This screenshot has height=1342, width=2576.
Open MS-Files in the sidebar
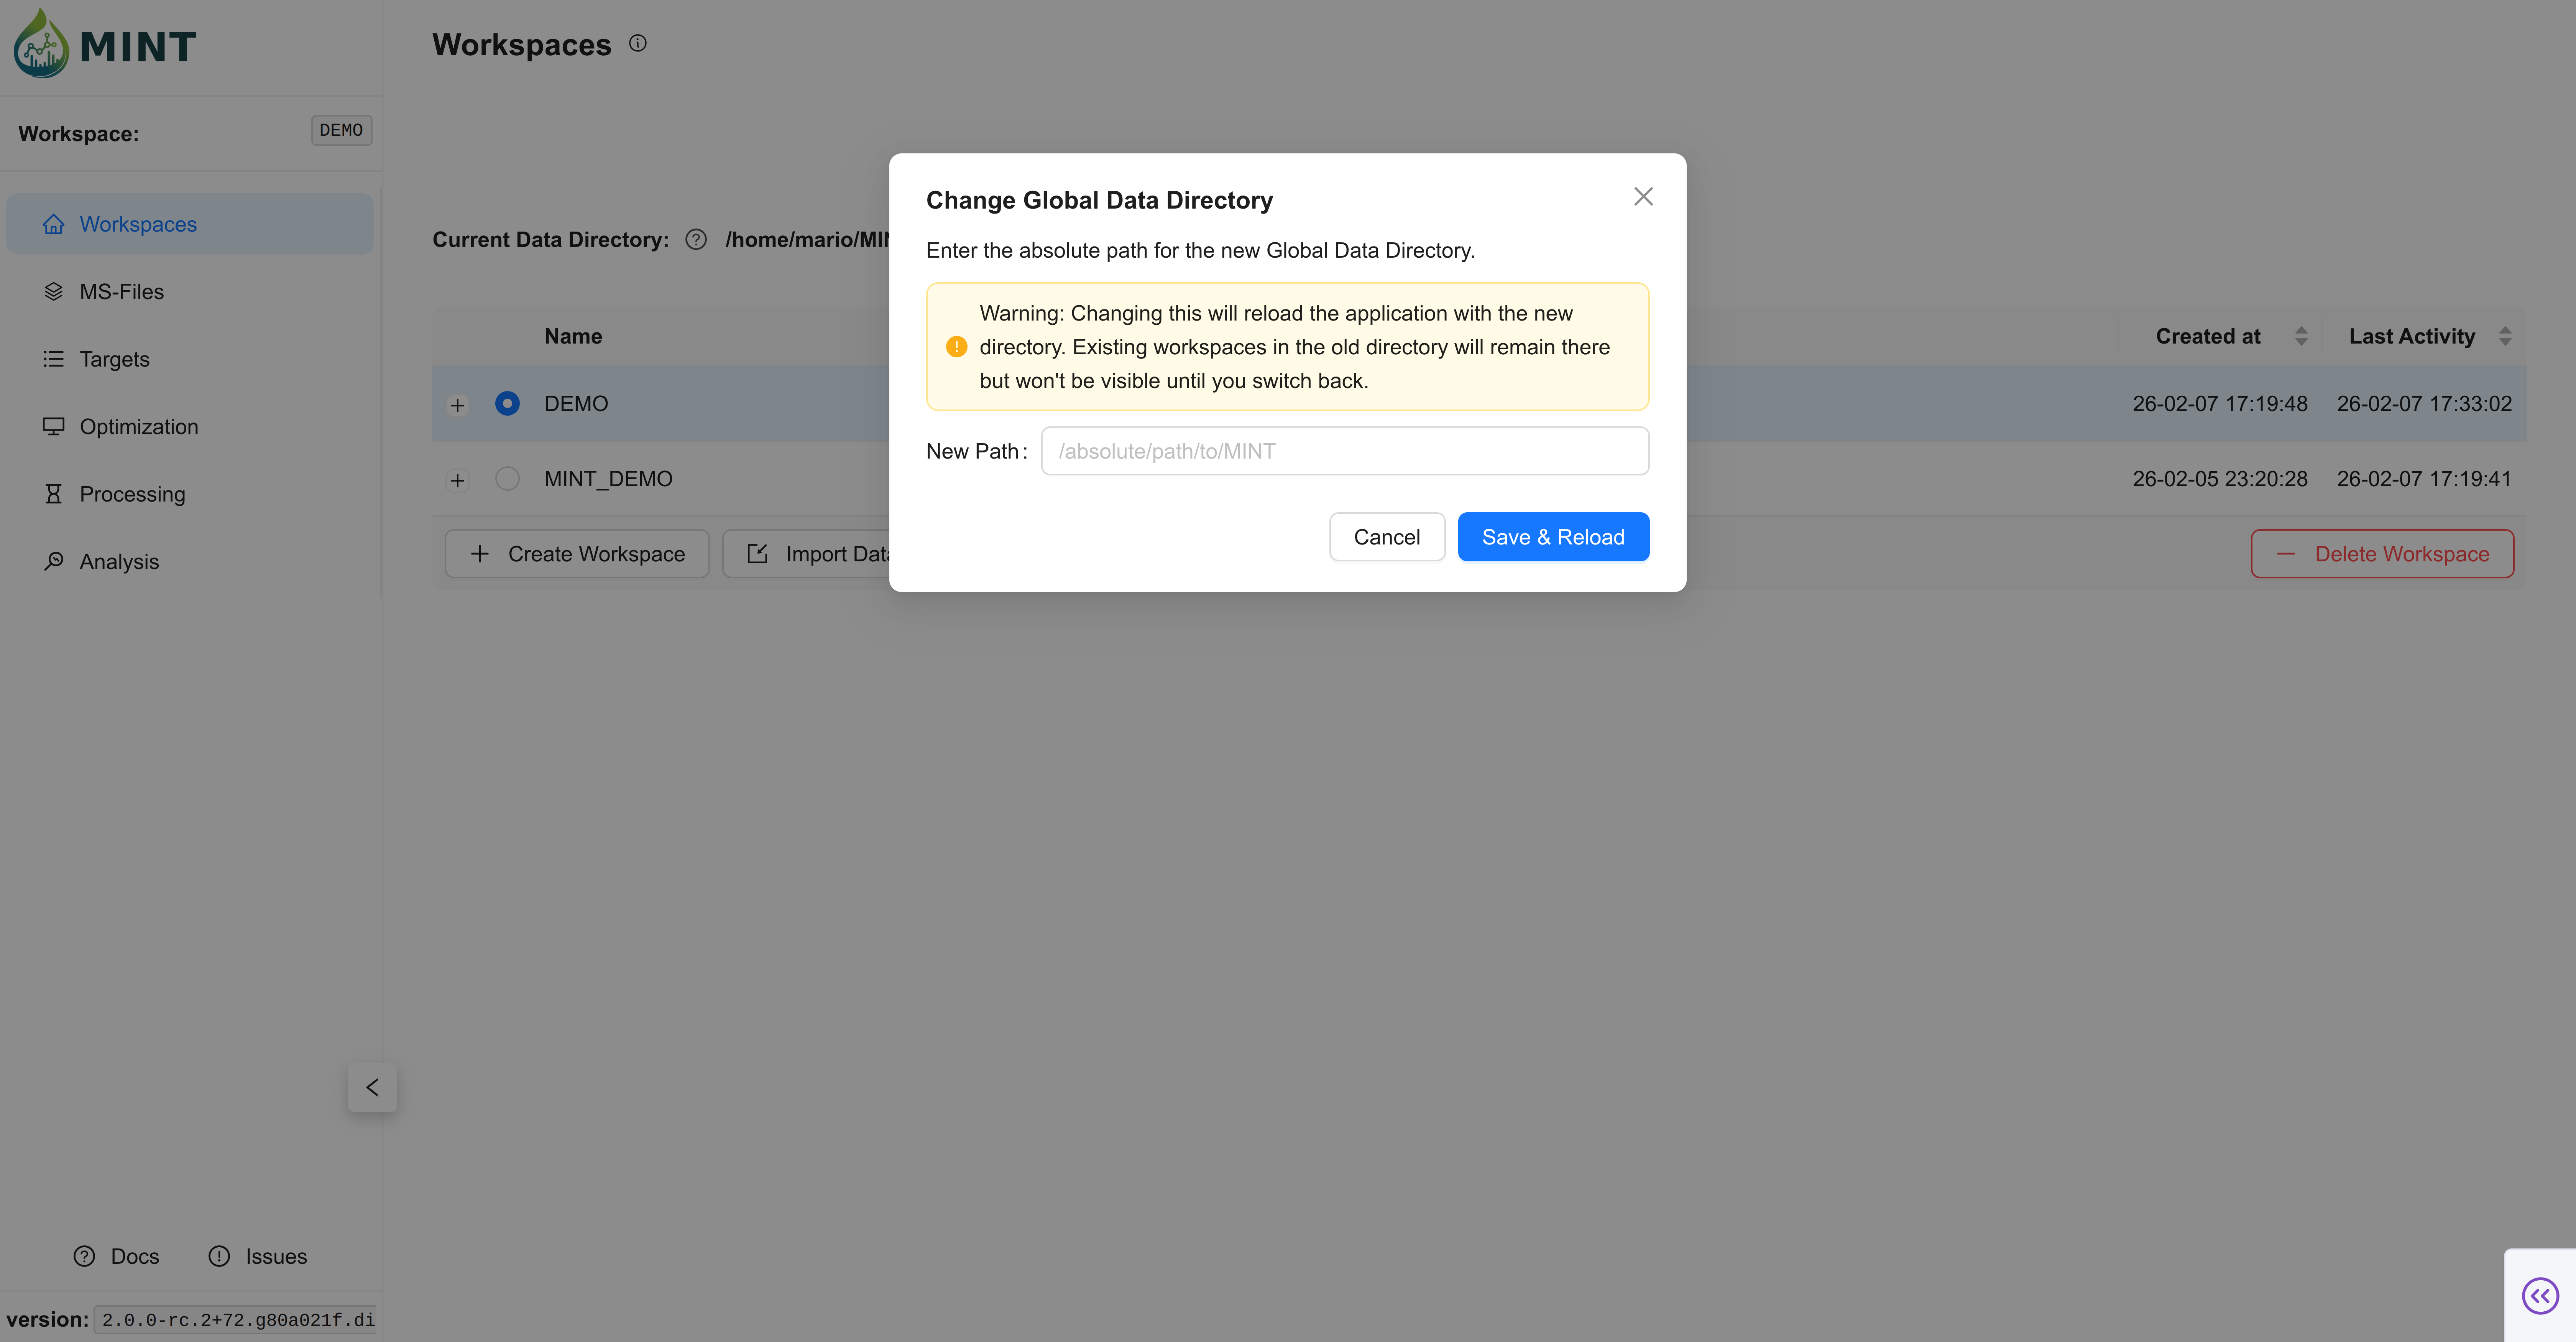pos(121,292)
